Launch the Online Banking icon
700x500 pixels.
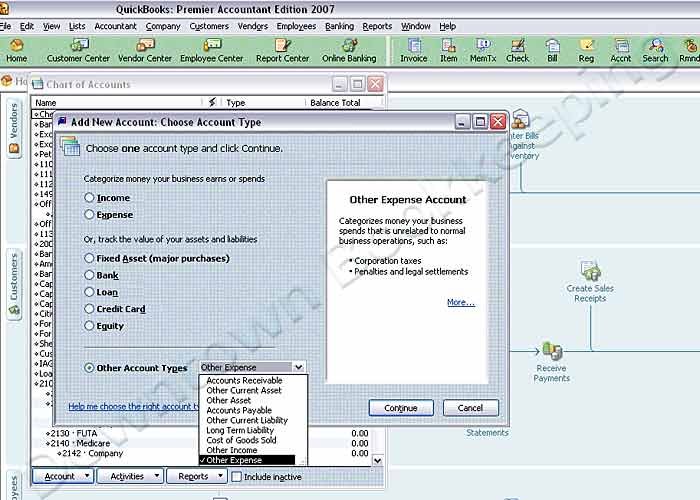(349, 50)
